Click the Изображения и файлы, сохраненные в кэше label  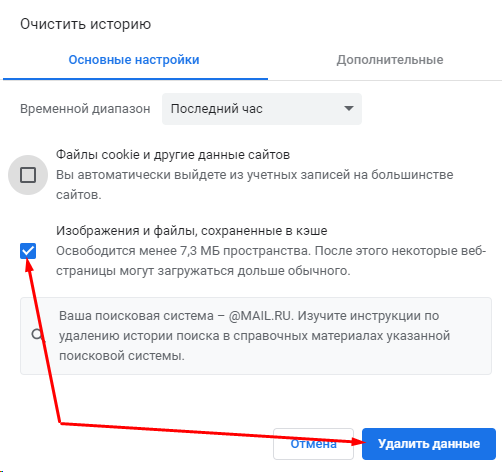tap(192, 231)
